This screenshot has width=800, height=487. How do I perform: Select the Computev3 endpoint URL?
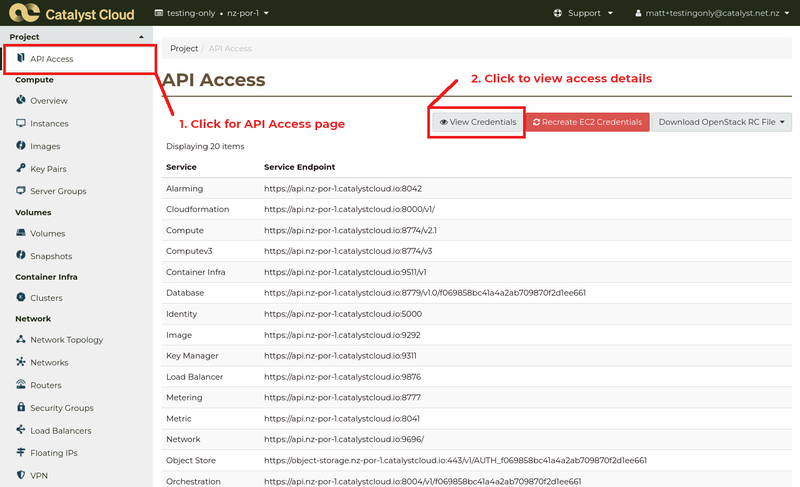click(348, 251)
